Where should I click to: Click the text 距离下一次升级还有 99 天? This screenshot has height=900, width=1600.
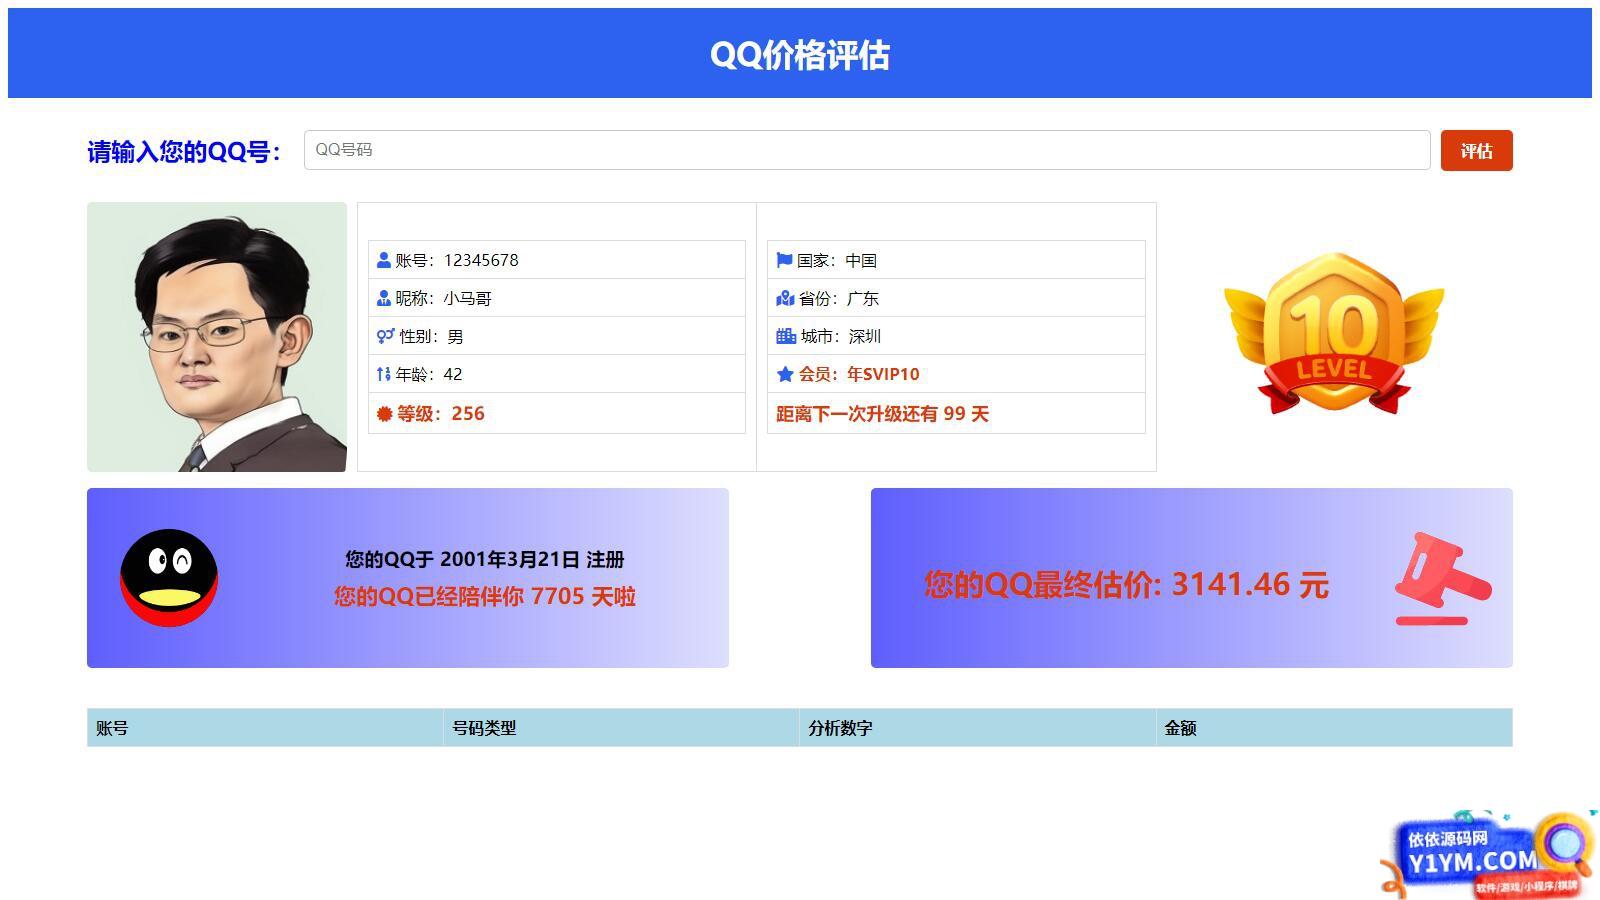(882, 413)
